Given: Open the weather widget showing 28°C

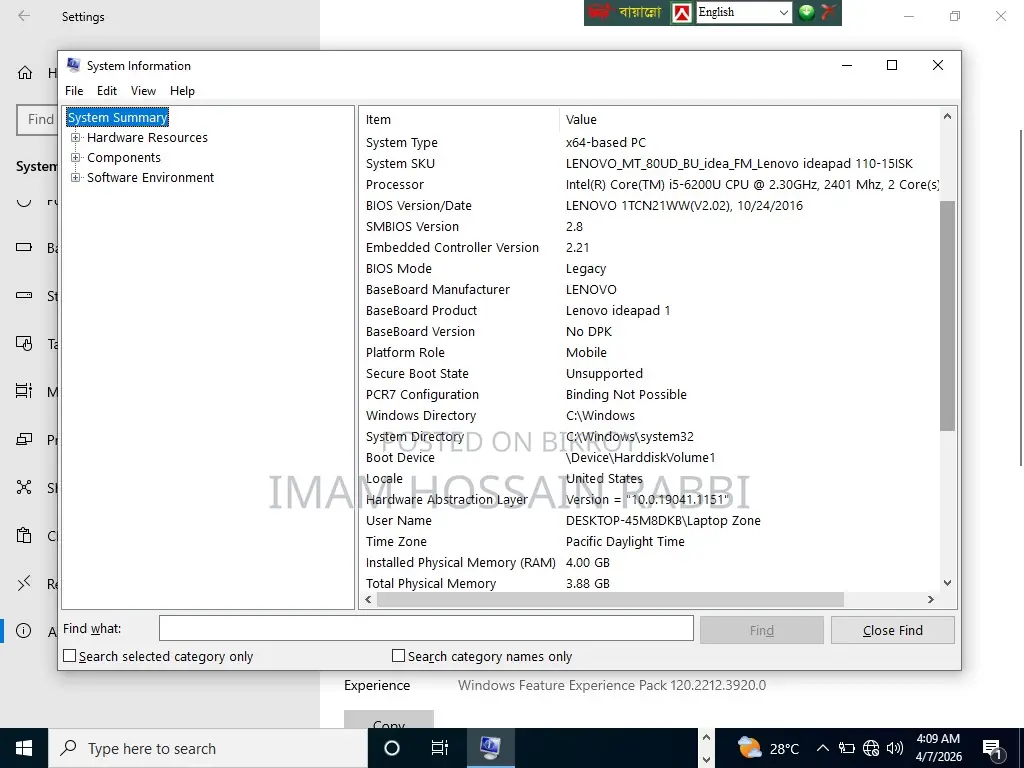Looking at the screenshot, I should [x=768, y=748].
